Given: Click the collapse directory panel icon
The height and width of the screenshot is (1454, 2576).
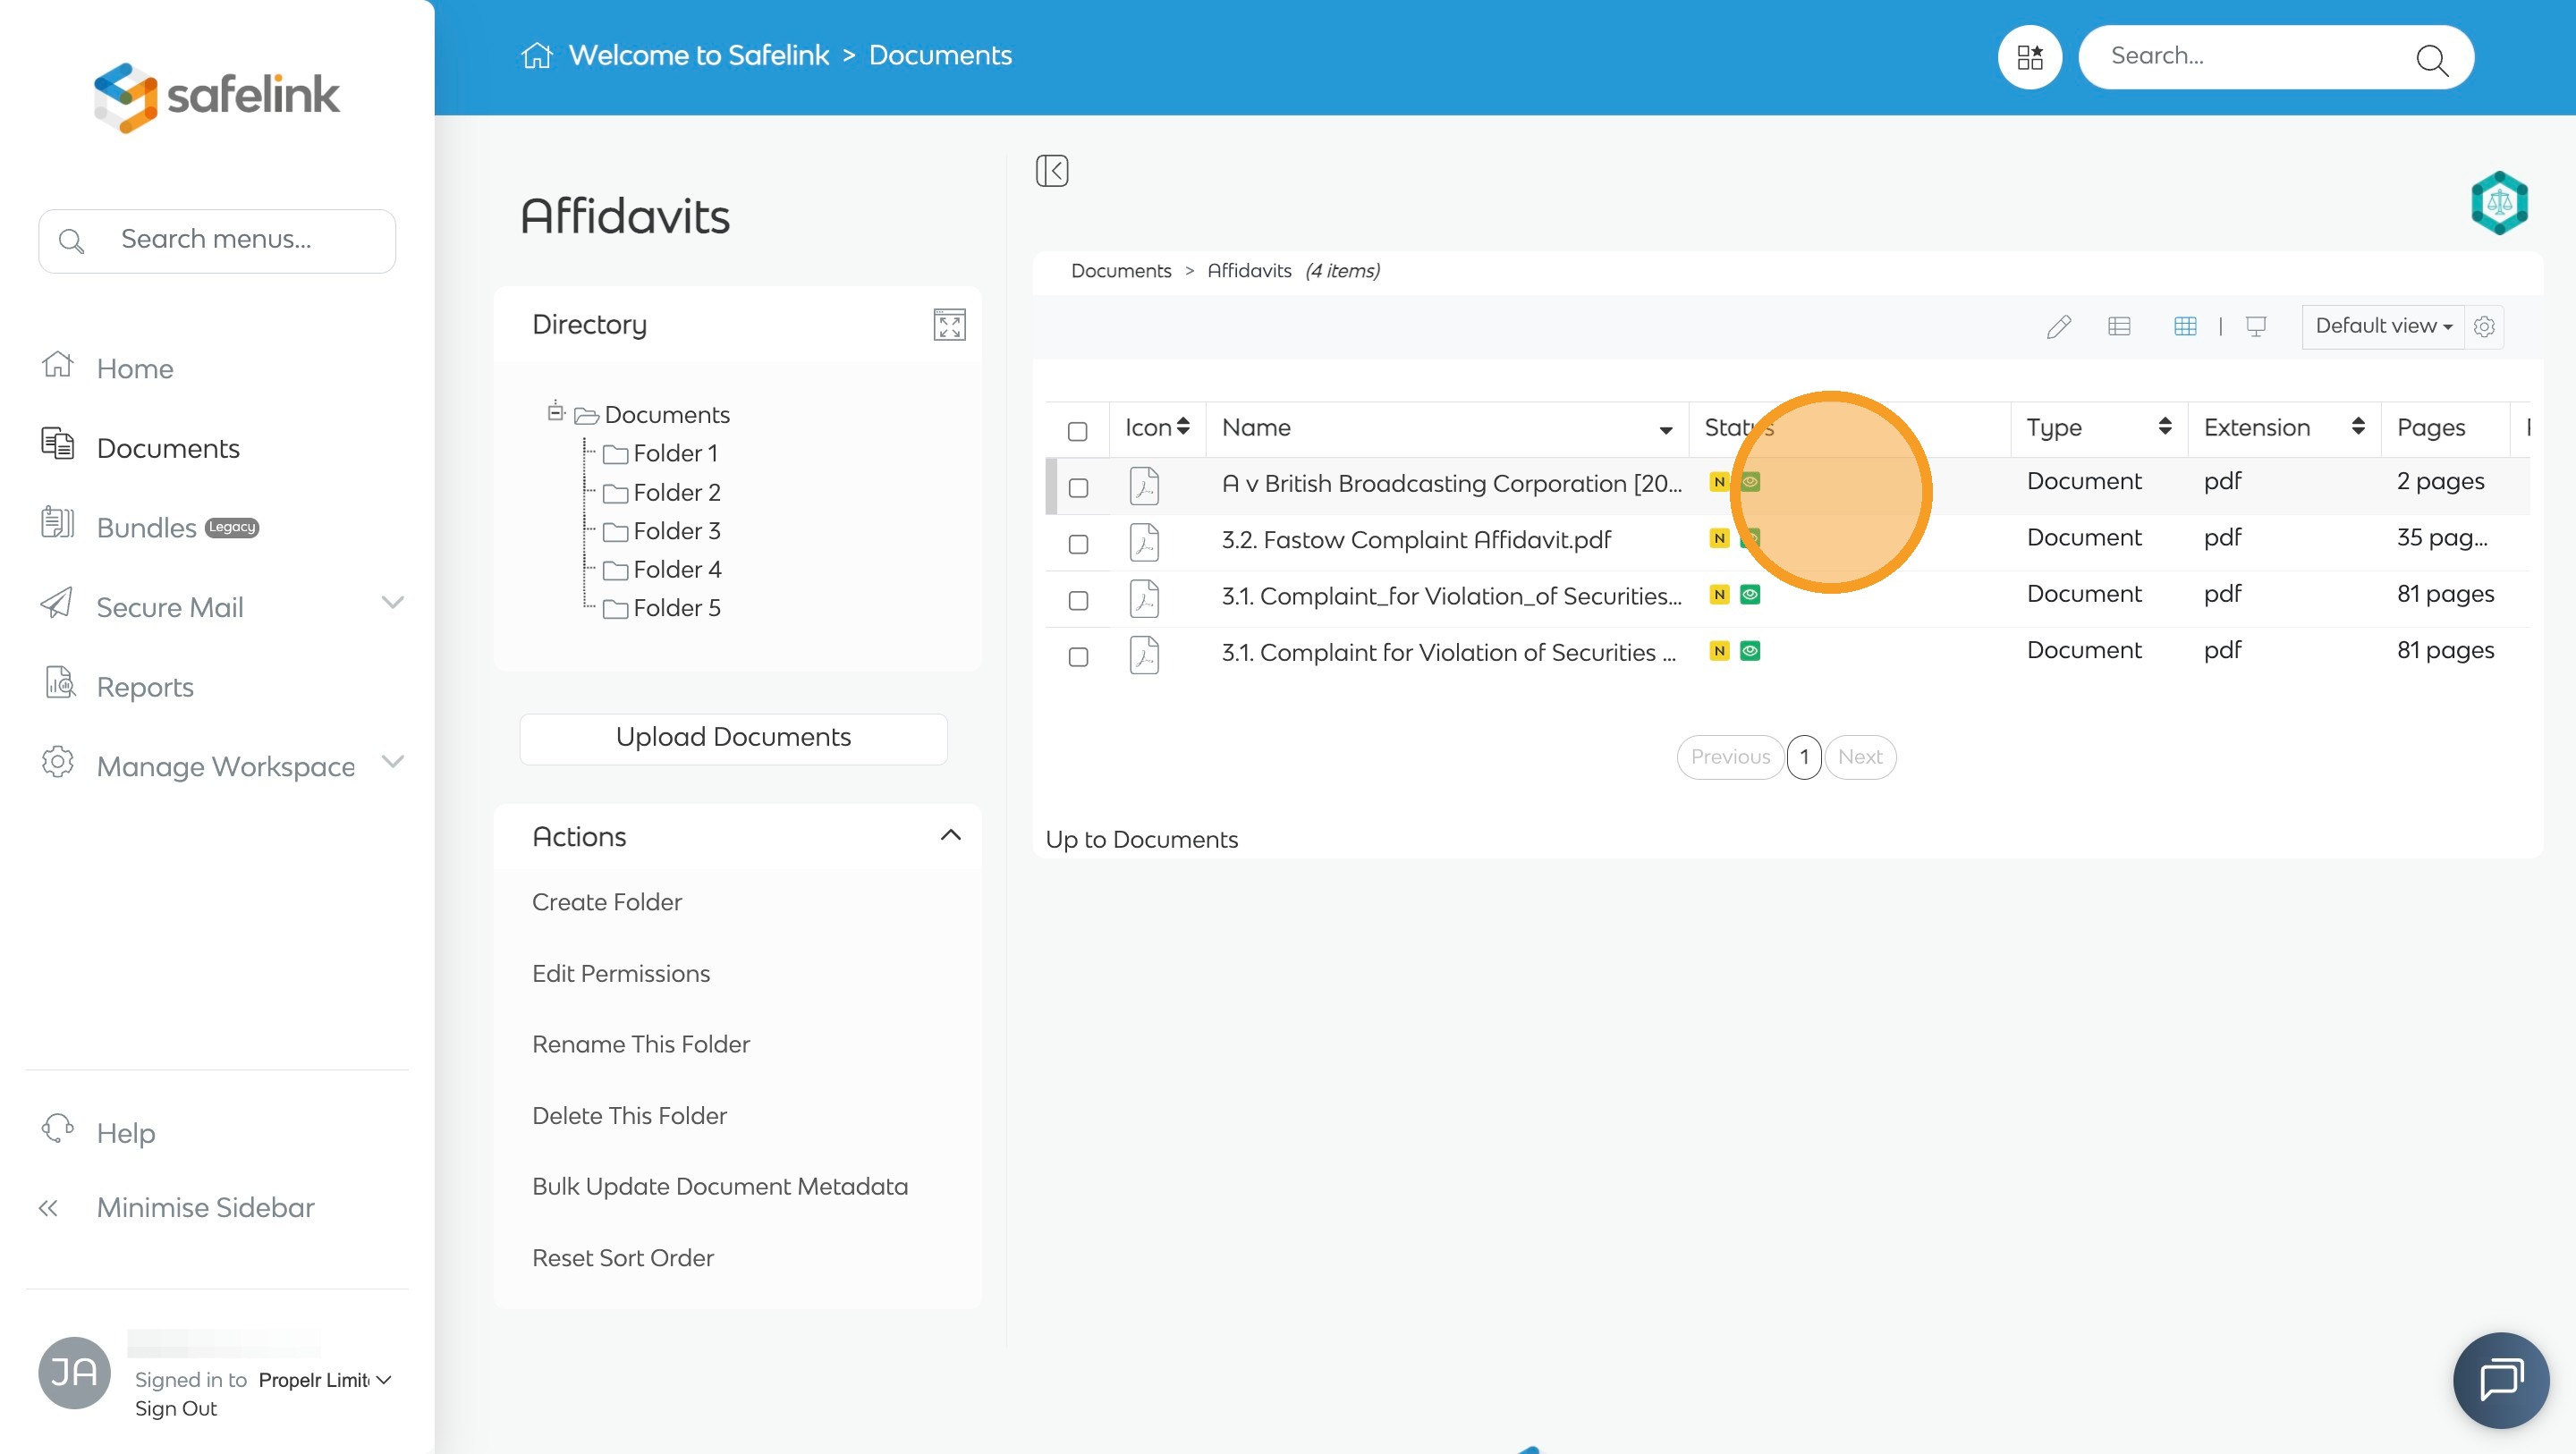Looking at the screenshot, I should (1052, 171).
